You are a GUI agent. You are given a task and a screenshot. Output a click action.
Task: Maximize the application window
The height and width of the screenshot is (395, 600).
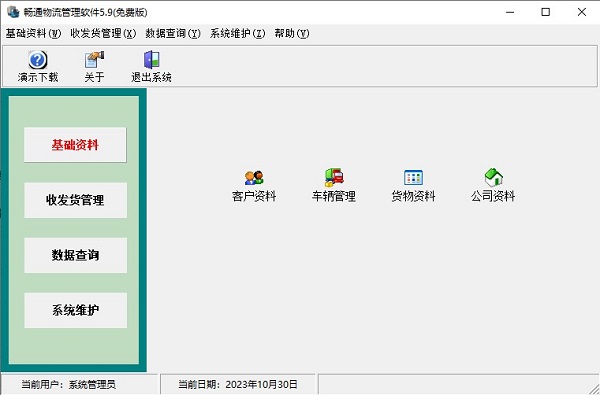pyautogui.click(x=546, y=12)
